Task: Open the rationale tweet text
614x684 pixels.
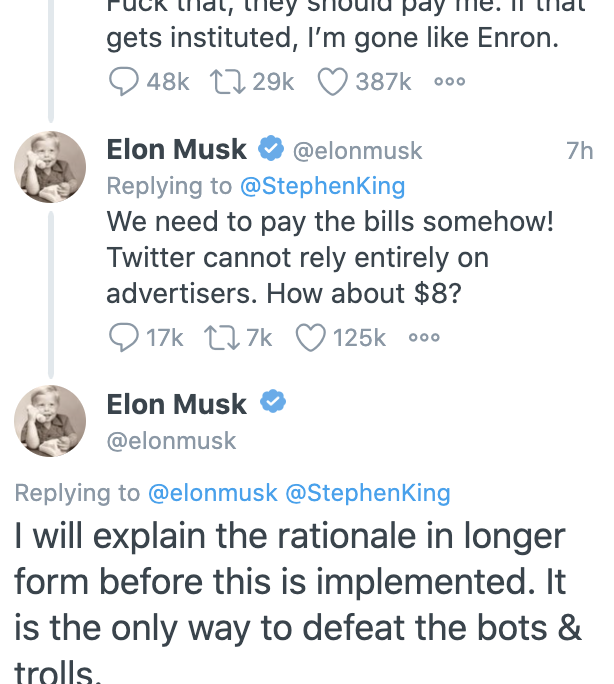Action: click(x=290, y=590)
